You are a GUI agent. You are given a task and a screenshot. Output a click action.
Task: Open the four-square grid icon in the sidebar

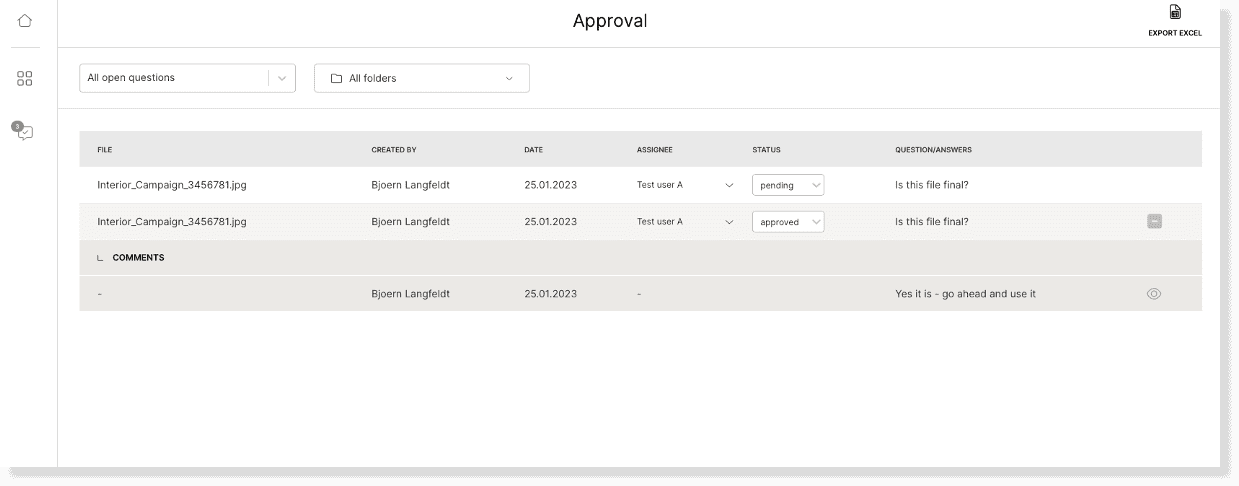[x=25, y=78]
